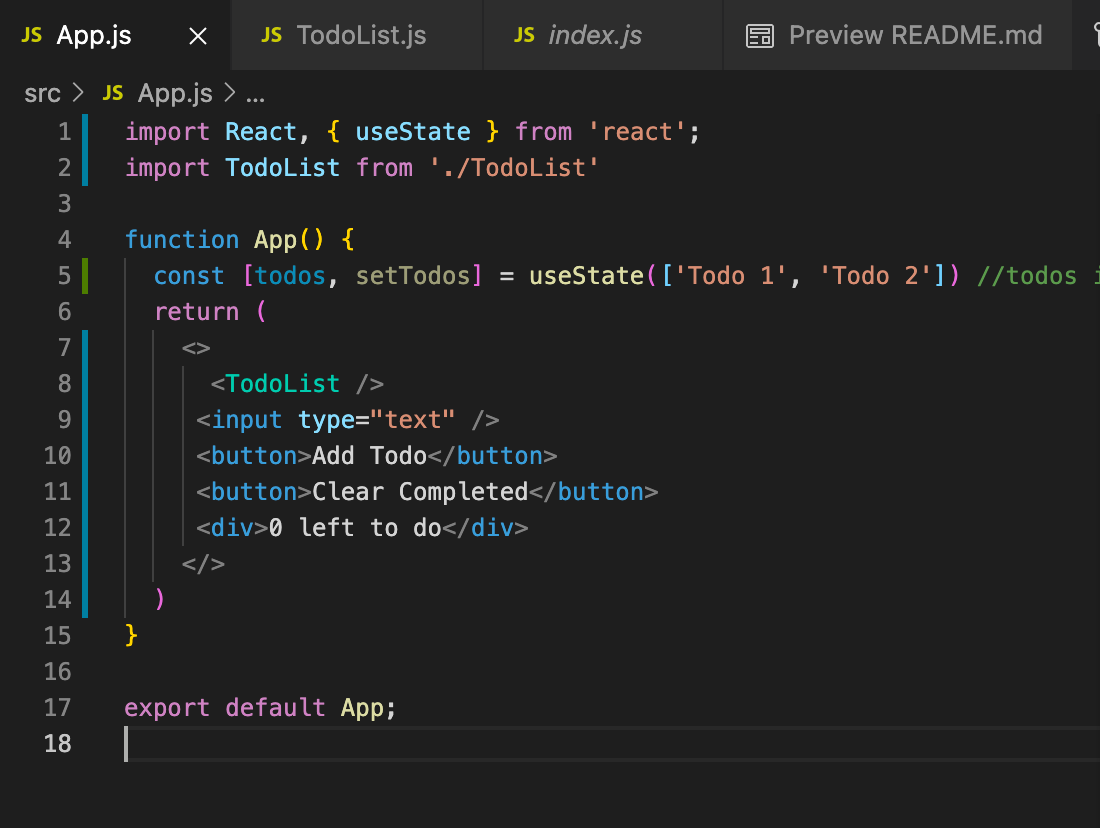
Task: Click the JS icon on the App.js tab
Action: 31,35
